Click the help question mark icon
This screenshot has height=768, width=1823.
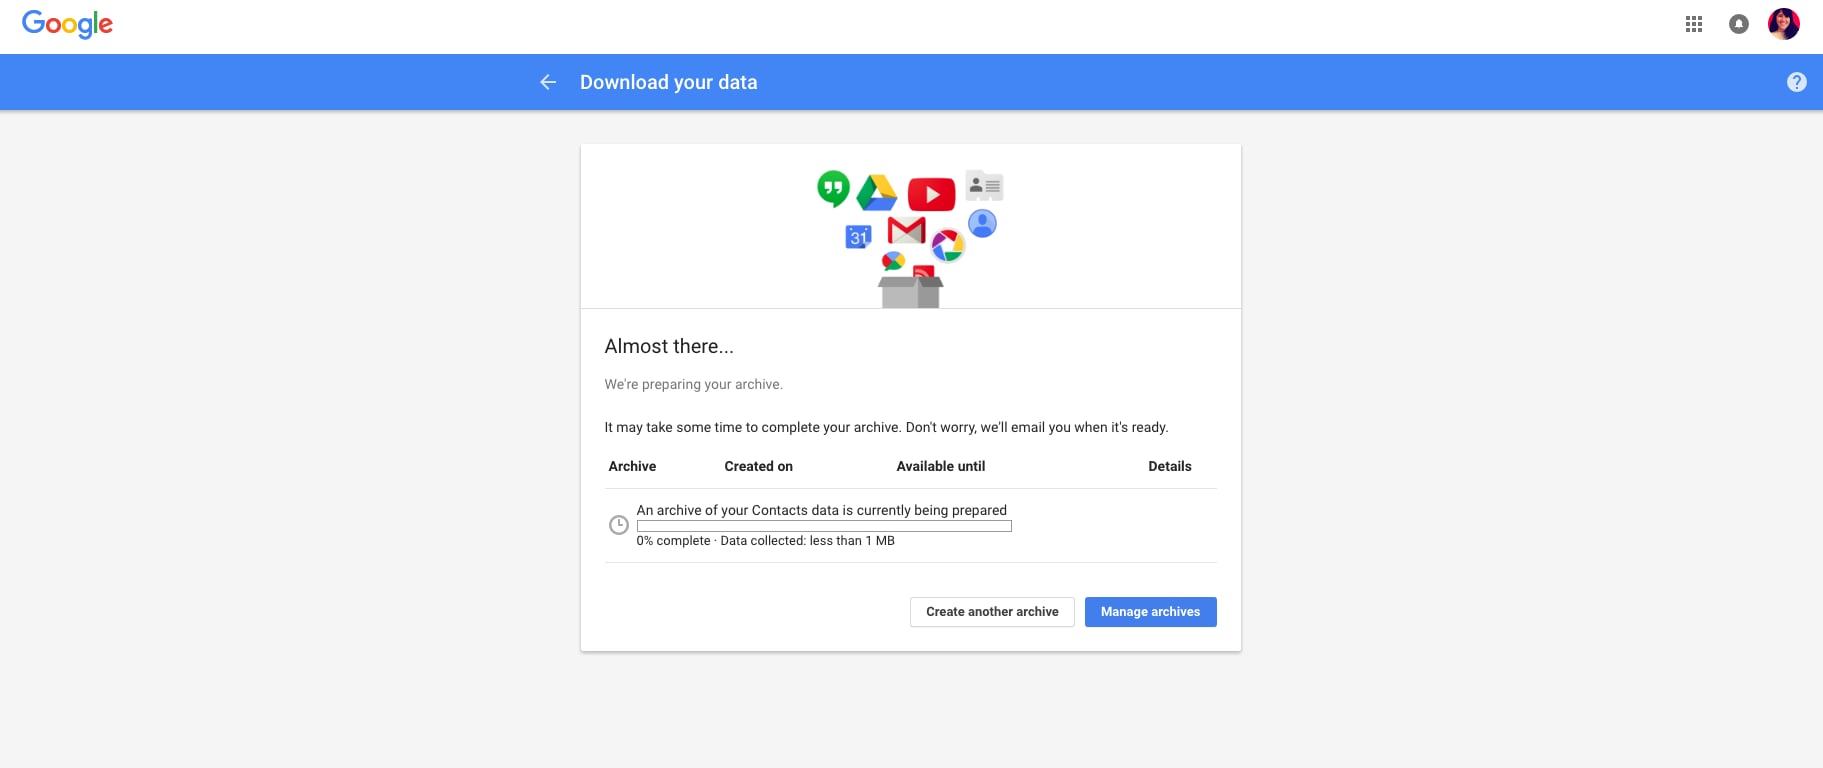tap(1797, 82)
